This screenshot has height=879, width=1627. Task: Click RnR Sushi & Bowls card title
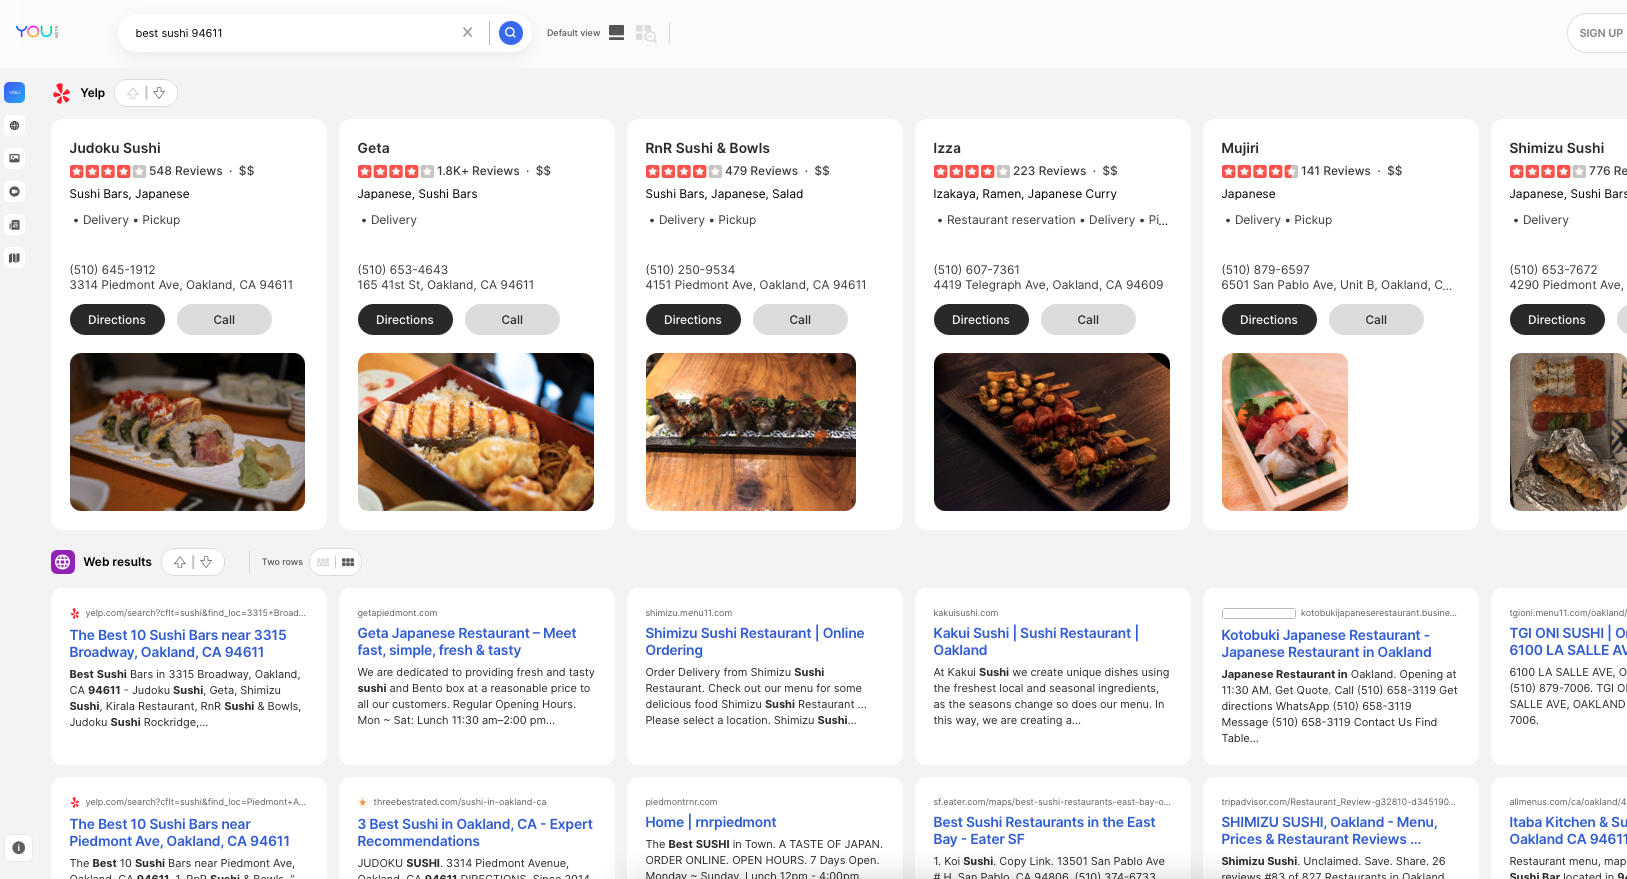click(x=708, y=148)
